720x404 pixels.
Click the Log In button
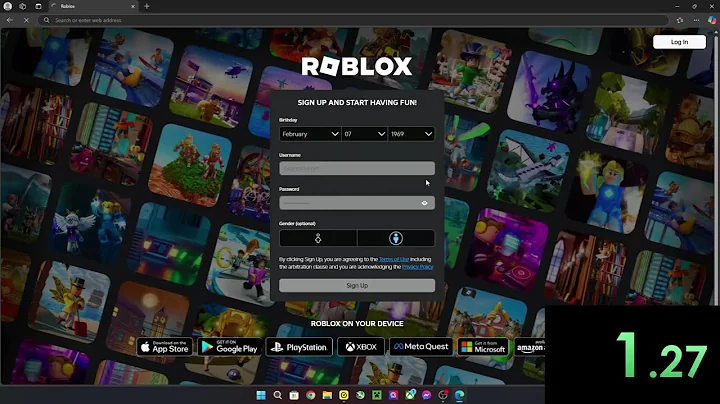point(680,42)
